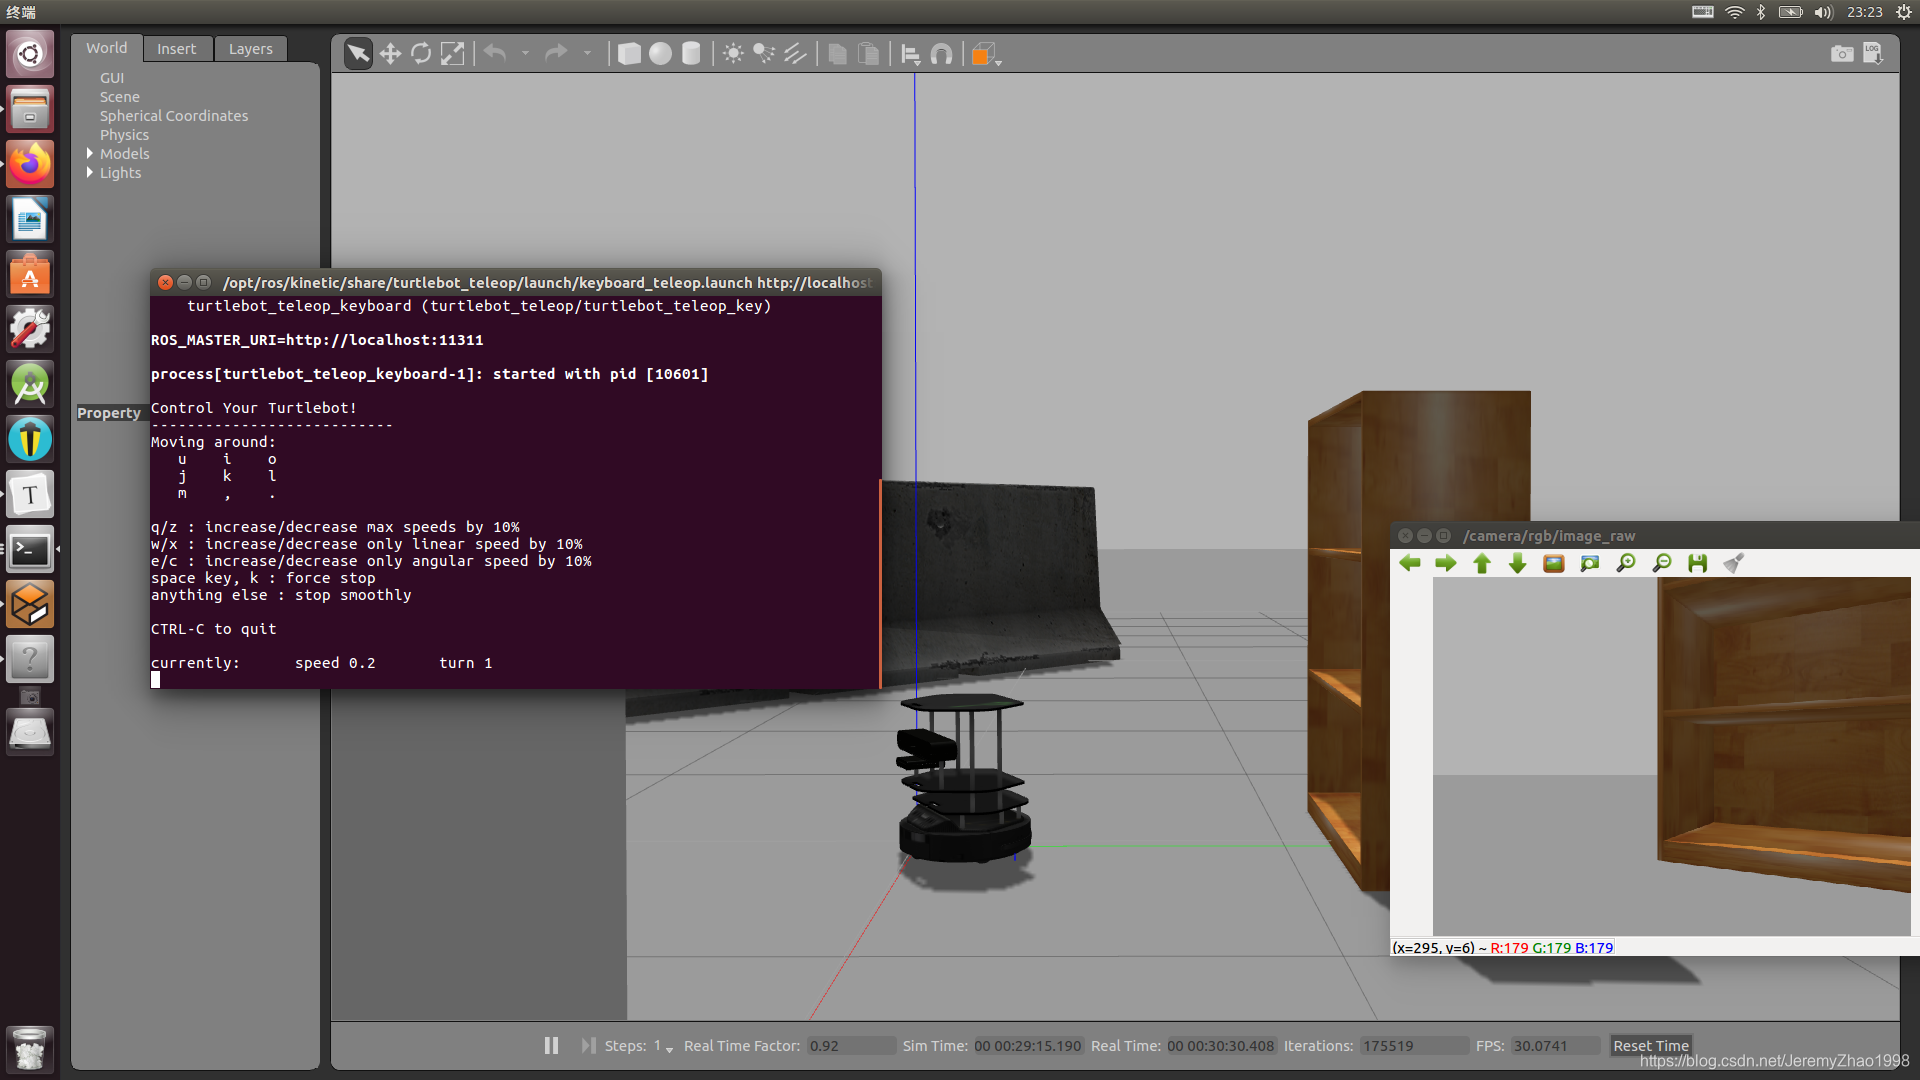Click the box primitive shape icon
The height and width of the screenshot is (1080, 1920).
coord(628,53)
